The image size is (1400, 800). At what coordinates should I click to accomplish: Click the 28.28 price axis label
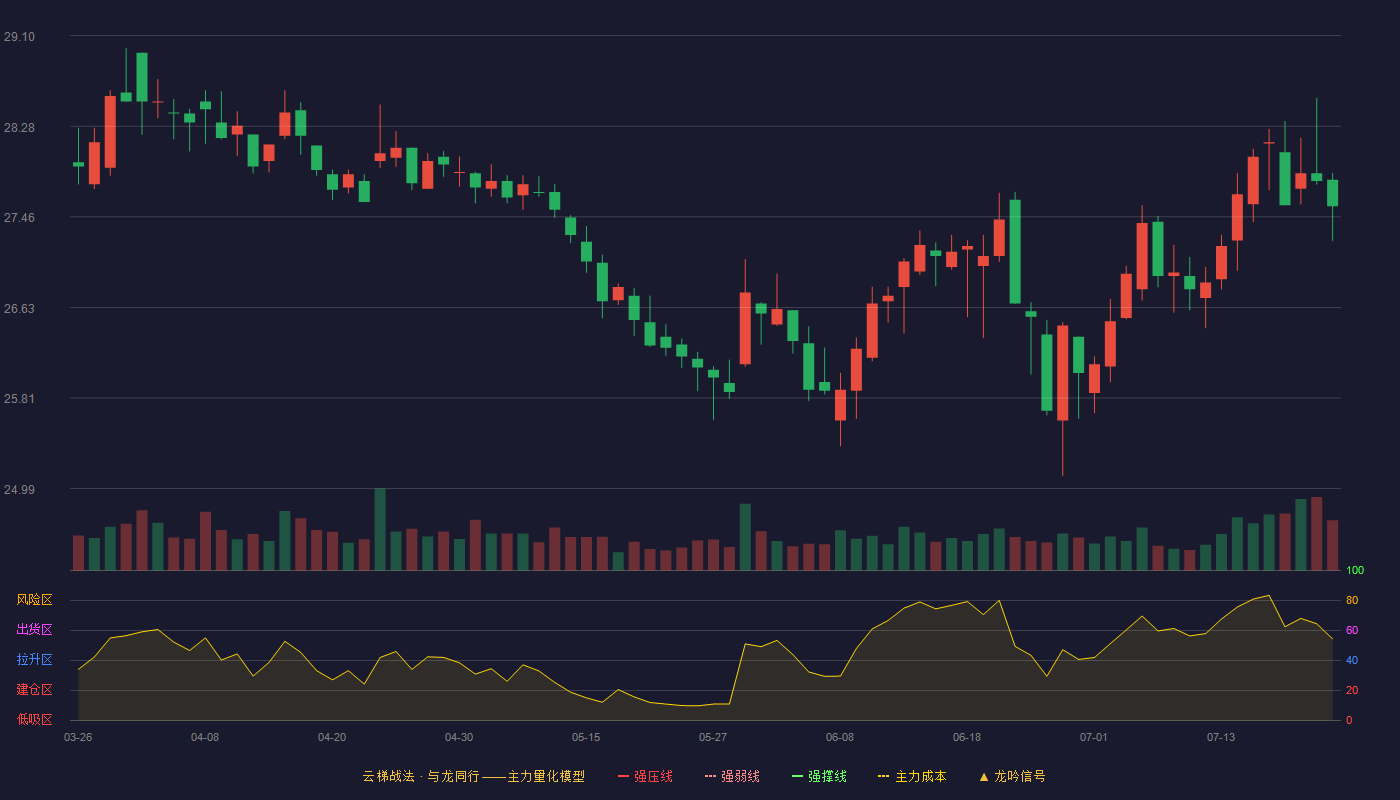pos(19,127)
